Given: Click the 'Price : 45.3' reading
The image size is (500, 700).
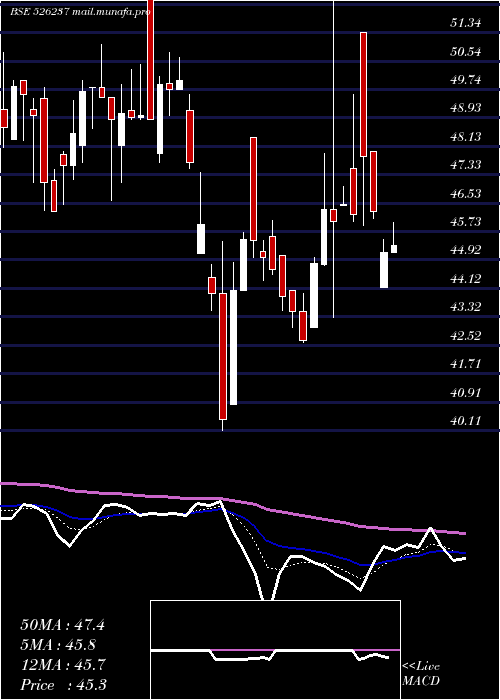Looking at the screenshot, I should (63, 685).
